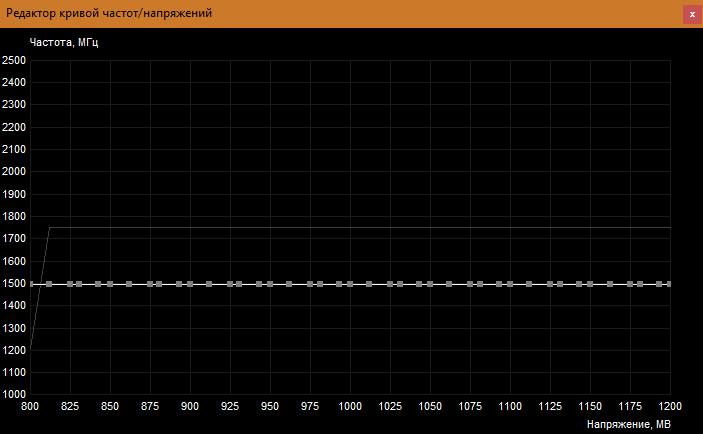Click the 'Напряжение, МВ' axis label
703x434 pixels.
pyautogui.click(x=629, y=424)
